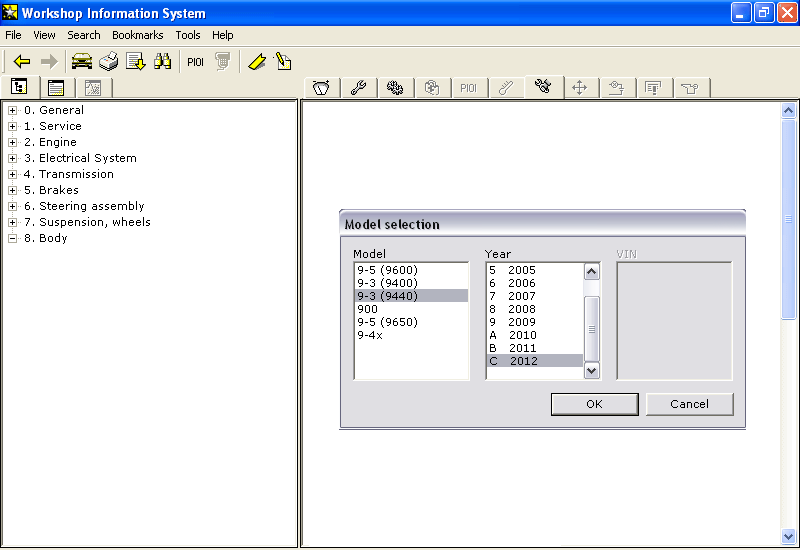Select year C 2012
The width and height of the screenshot is (800, 550).
click(535, 361)
